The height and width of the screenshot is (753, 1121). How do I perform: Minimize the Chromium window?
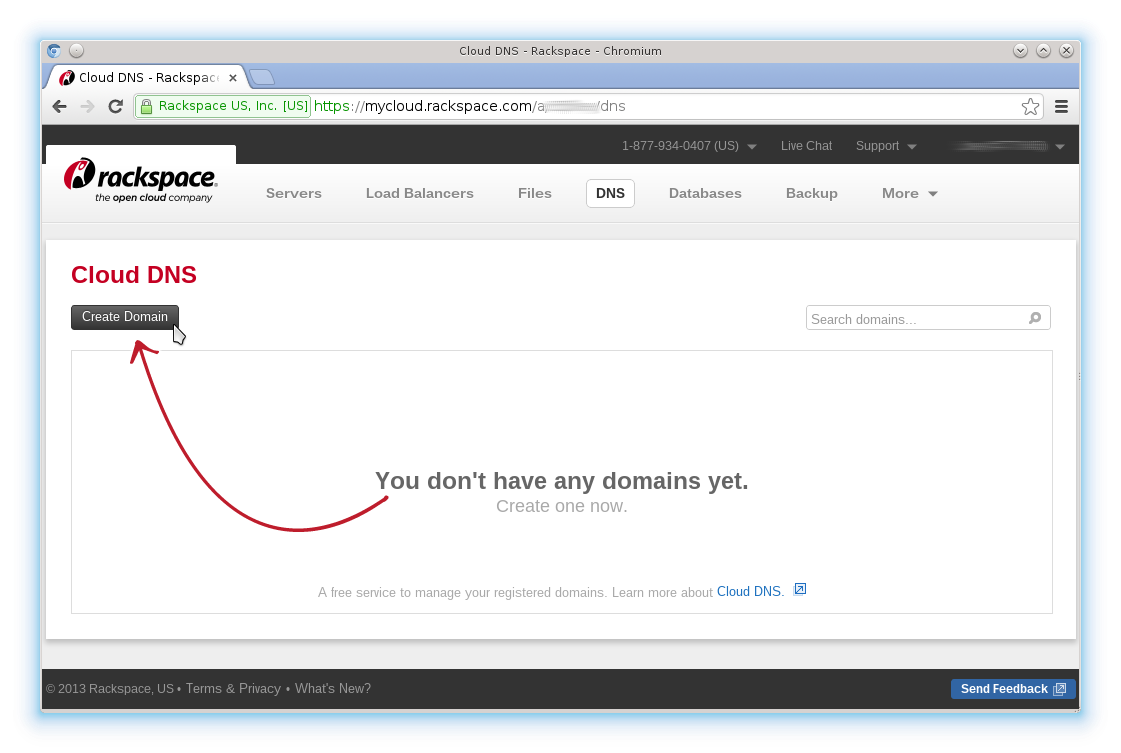(1020, 51)
